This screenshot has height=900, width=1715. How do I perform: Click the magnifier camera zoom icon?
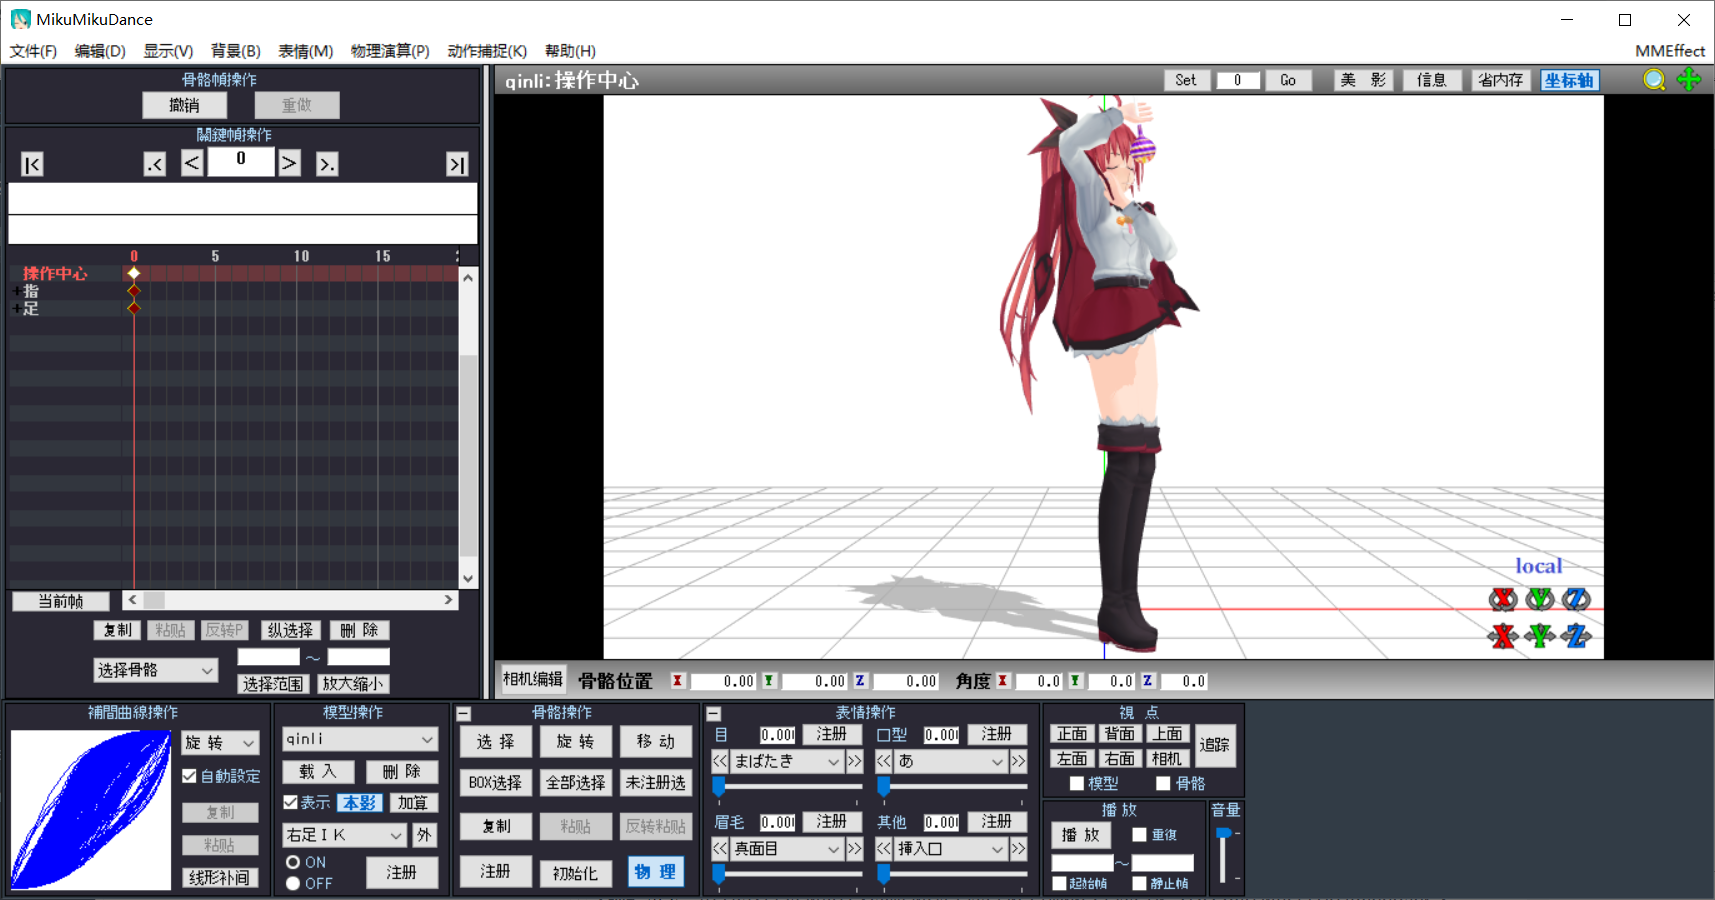[1655, 80]
